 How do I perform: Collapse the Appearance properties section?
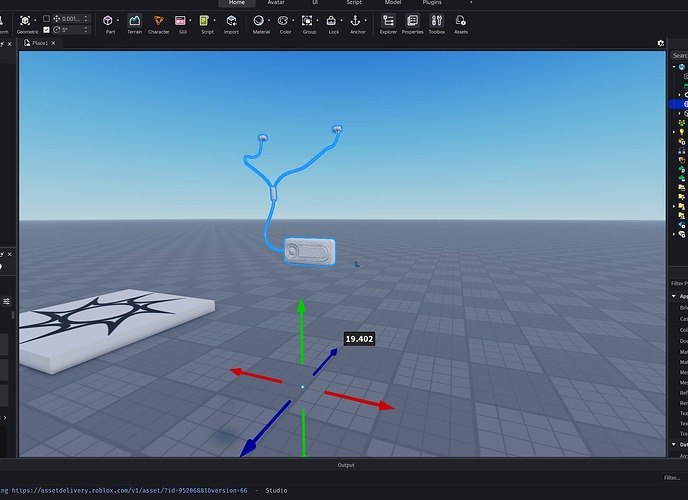pyautogui.click(x=674, y=296)
